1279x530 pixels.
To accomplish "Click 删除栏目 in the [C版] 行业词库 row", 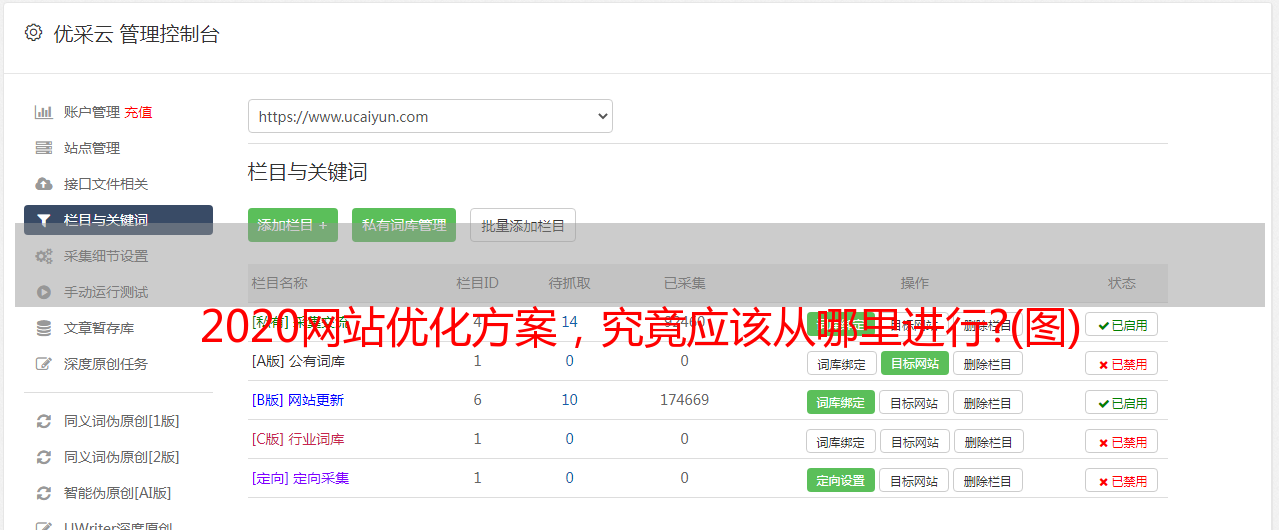I will pyautogui.click(x=988, y=442).
